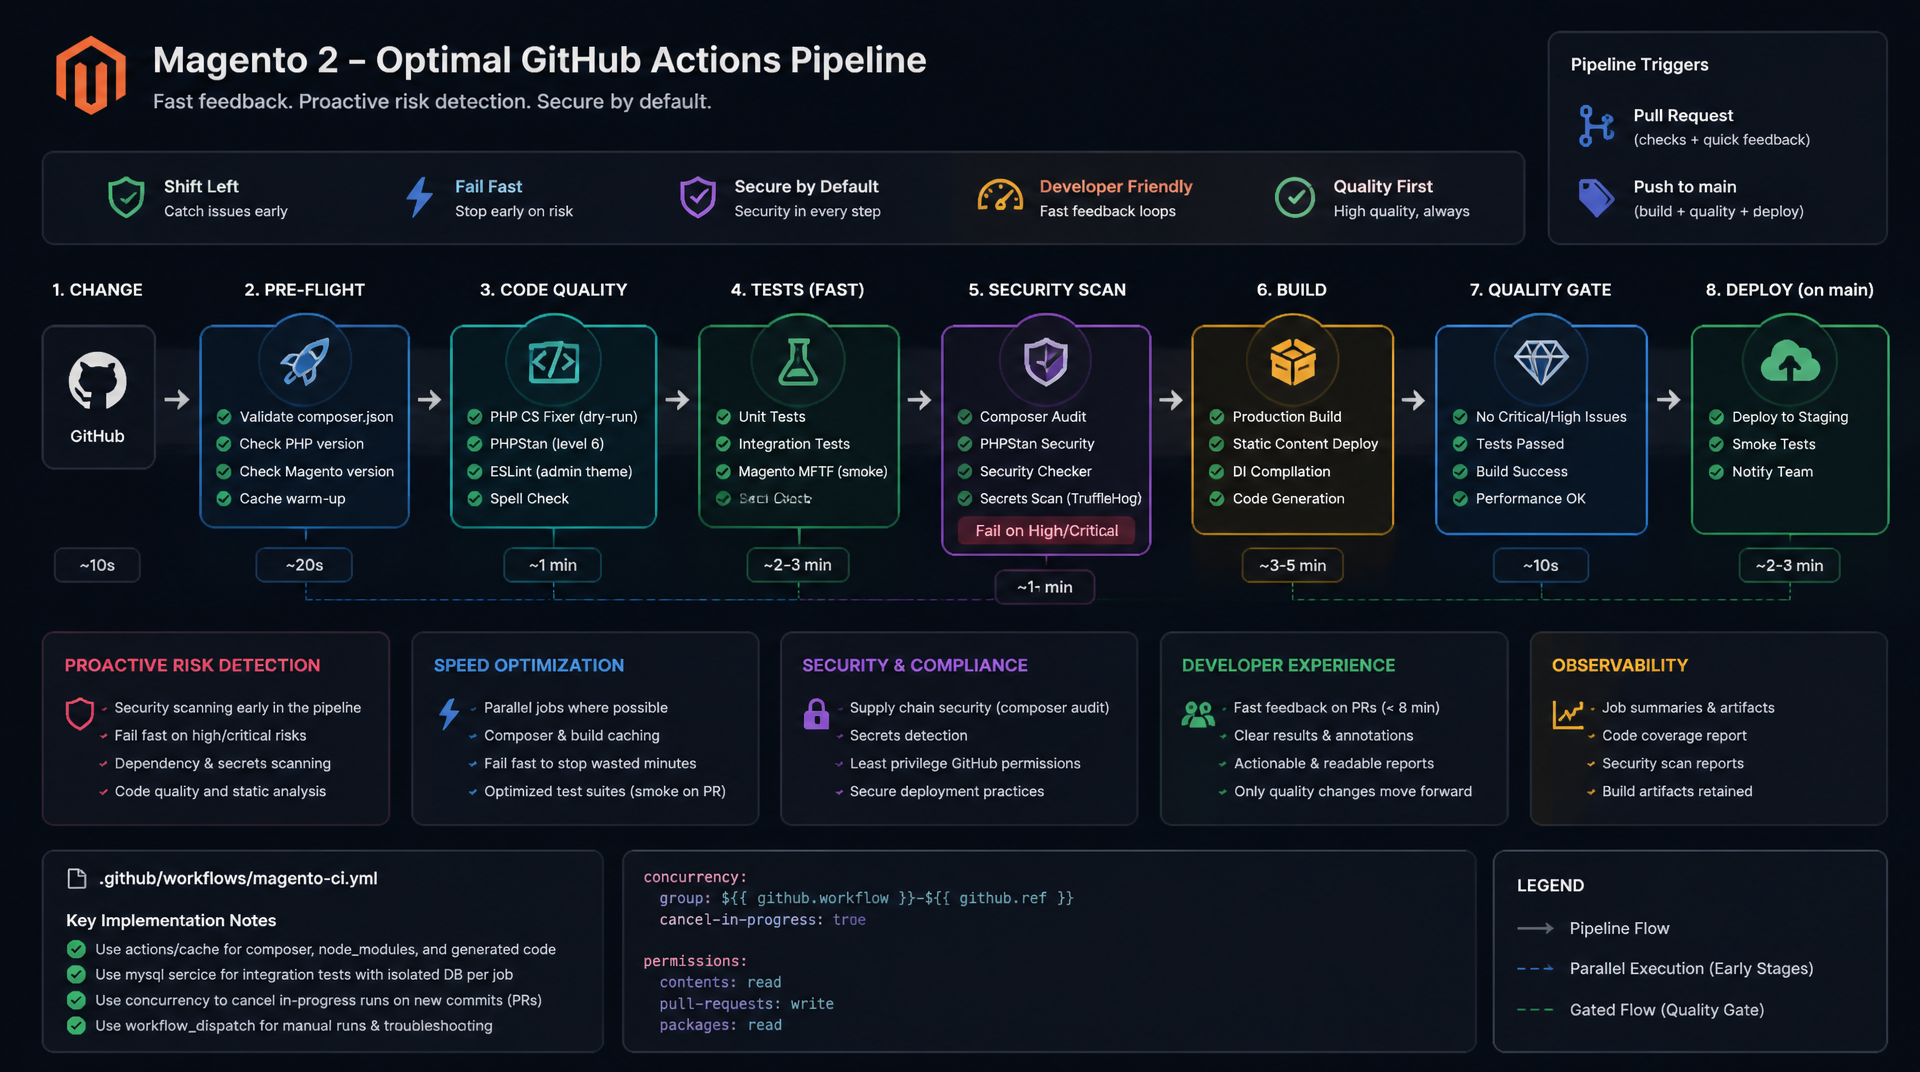Click the 'Fail on High/Critical' badge
Screen dimensions: 1920x1072
[1046, 531]
